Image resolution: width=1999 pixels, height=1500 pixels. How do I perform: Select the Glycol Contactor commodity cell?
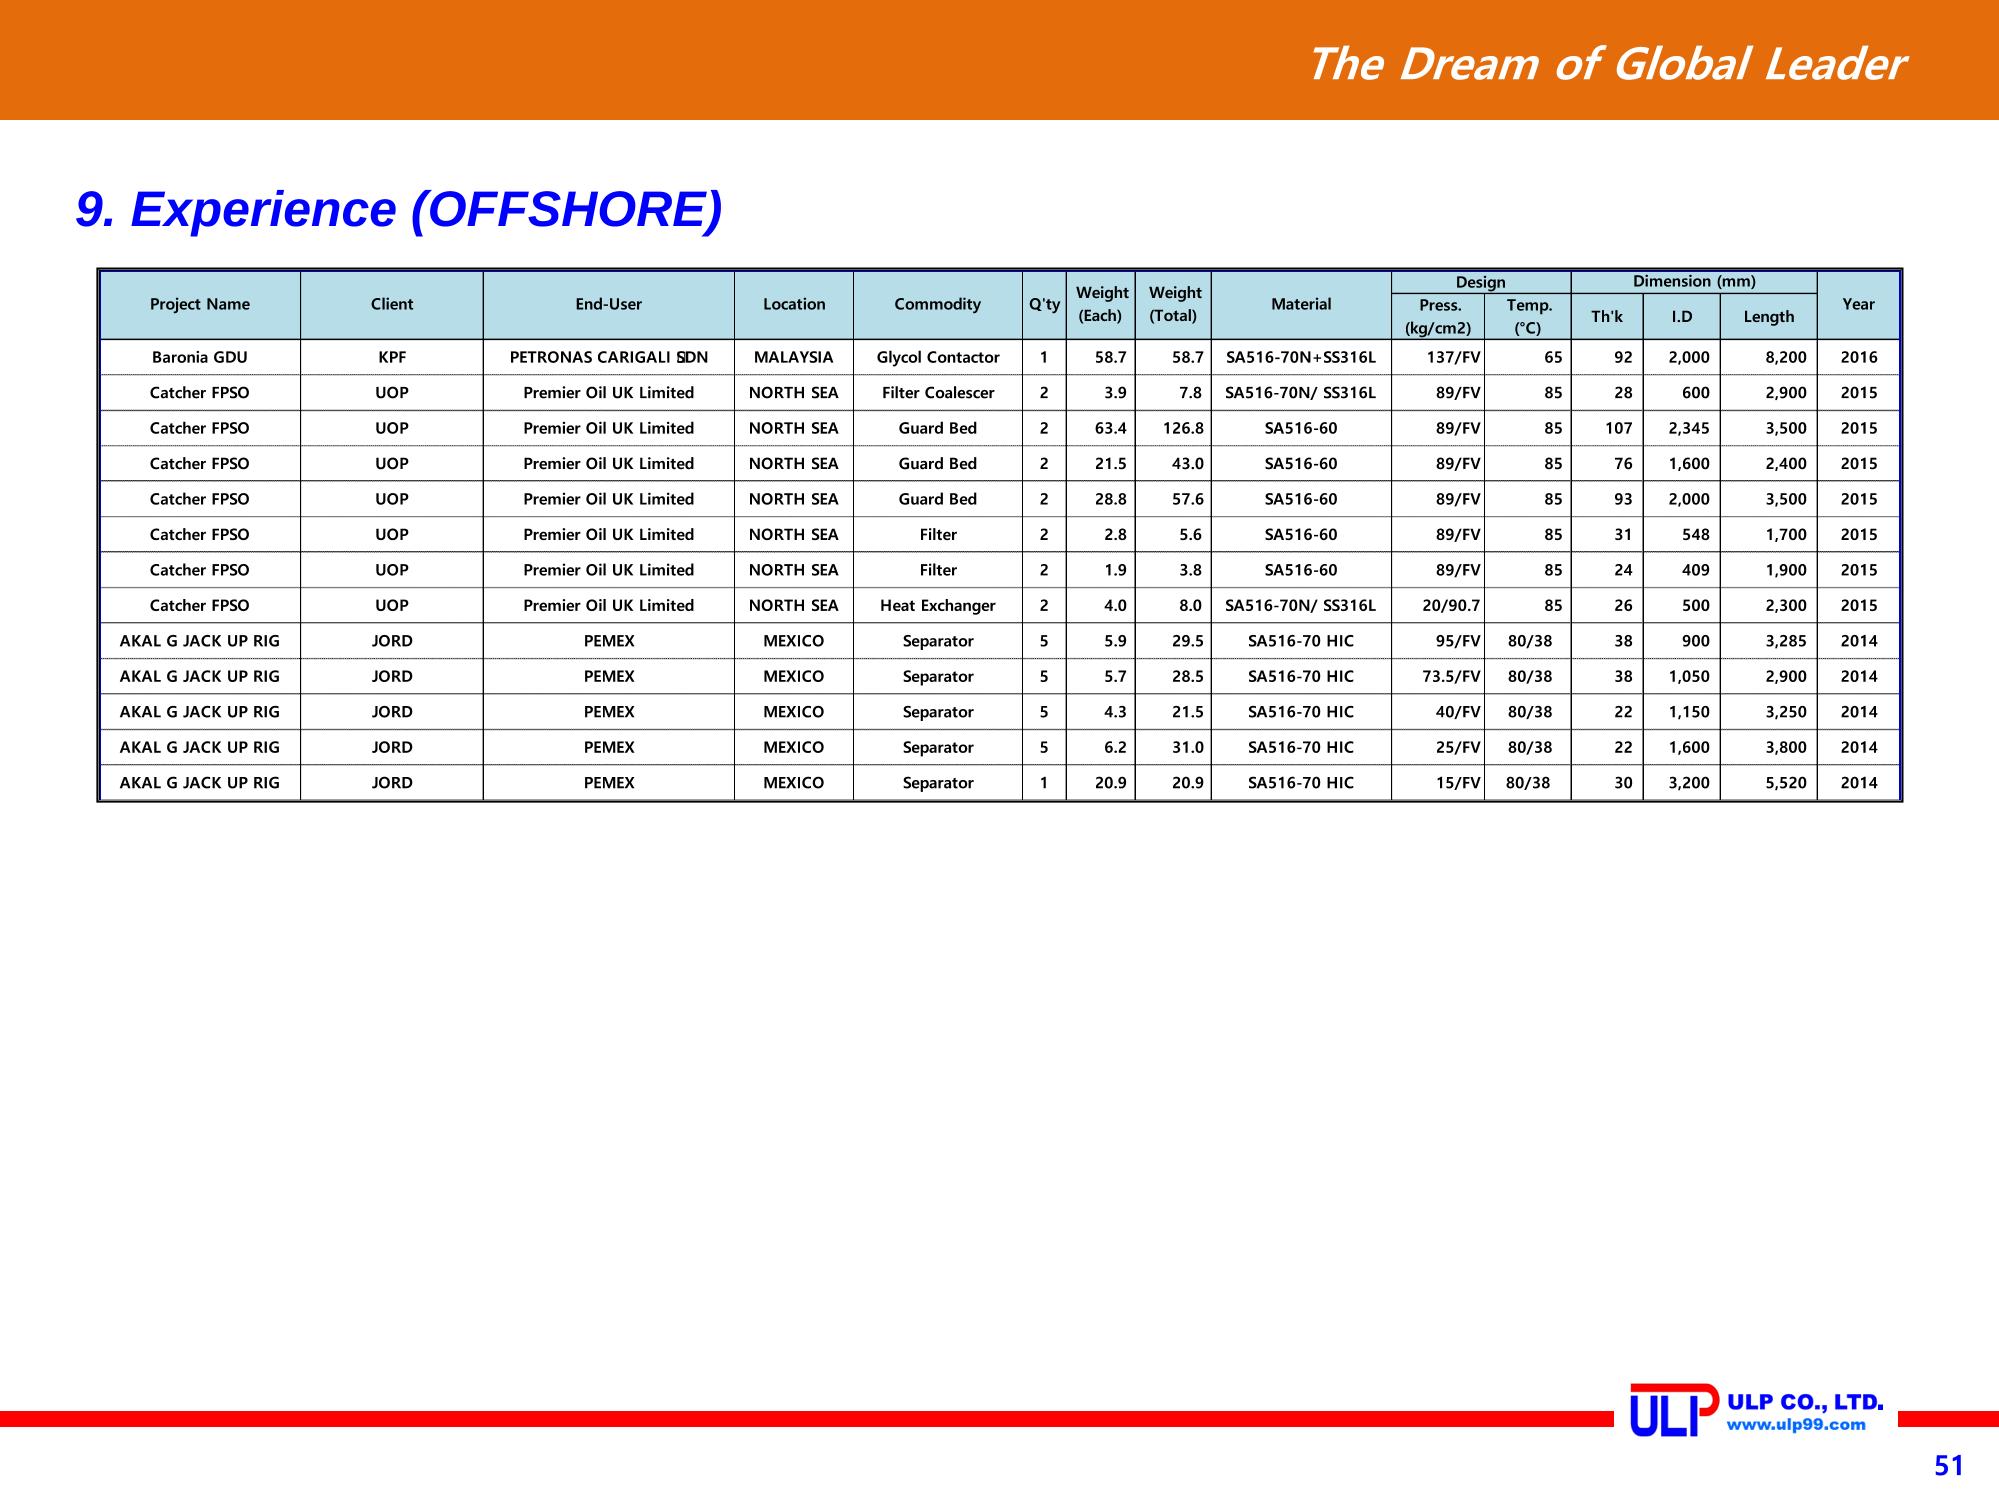pos(937,357)
